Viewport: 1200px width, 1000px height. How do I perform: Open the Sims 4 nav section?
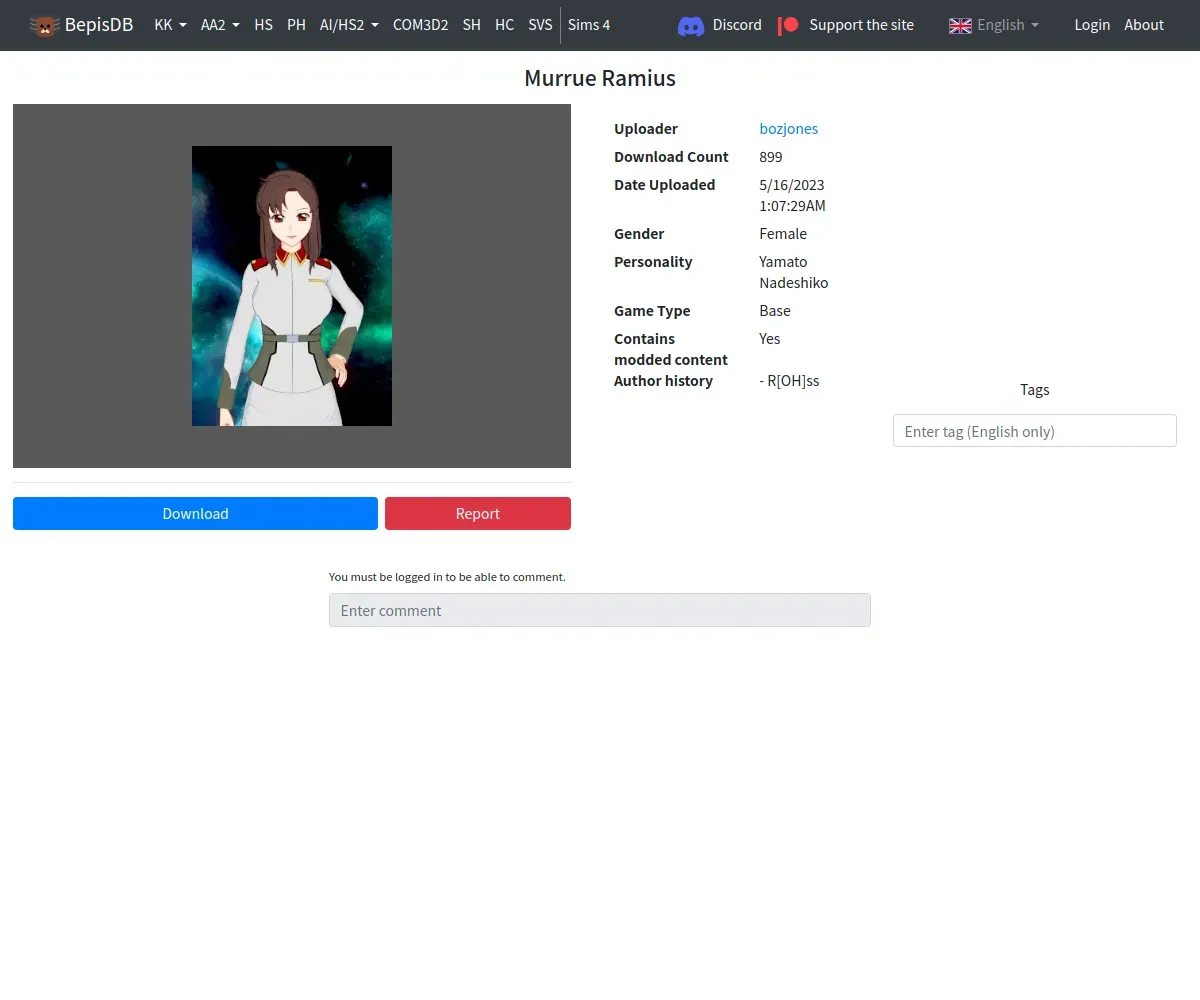[589, 25]
